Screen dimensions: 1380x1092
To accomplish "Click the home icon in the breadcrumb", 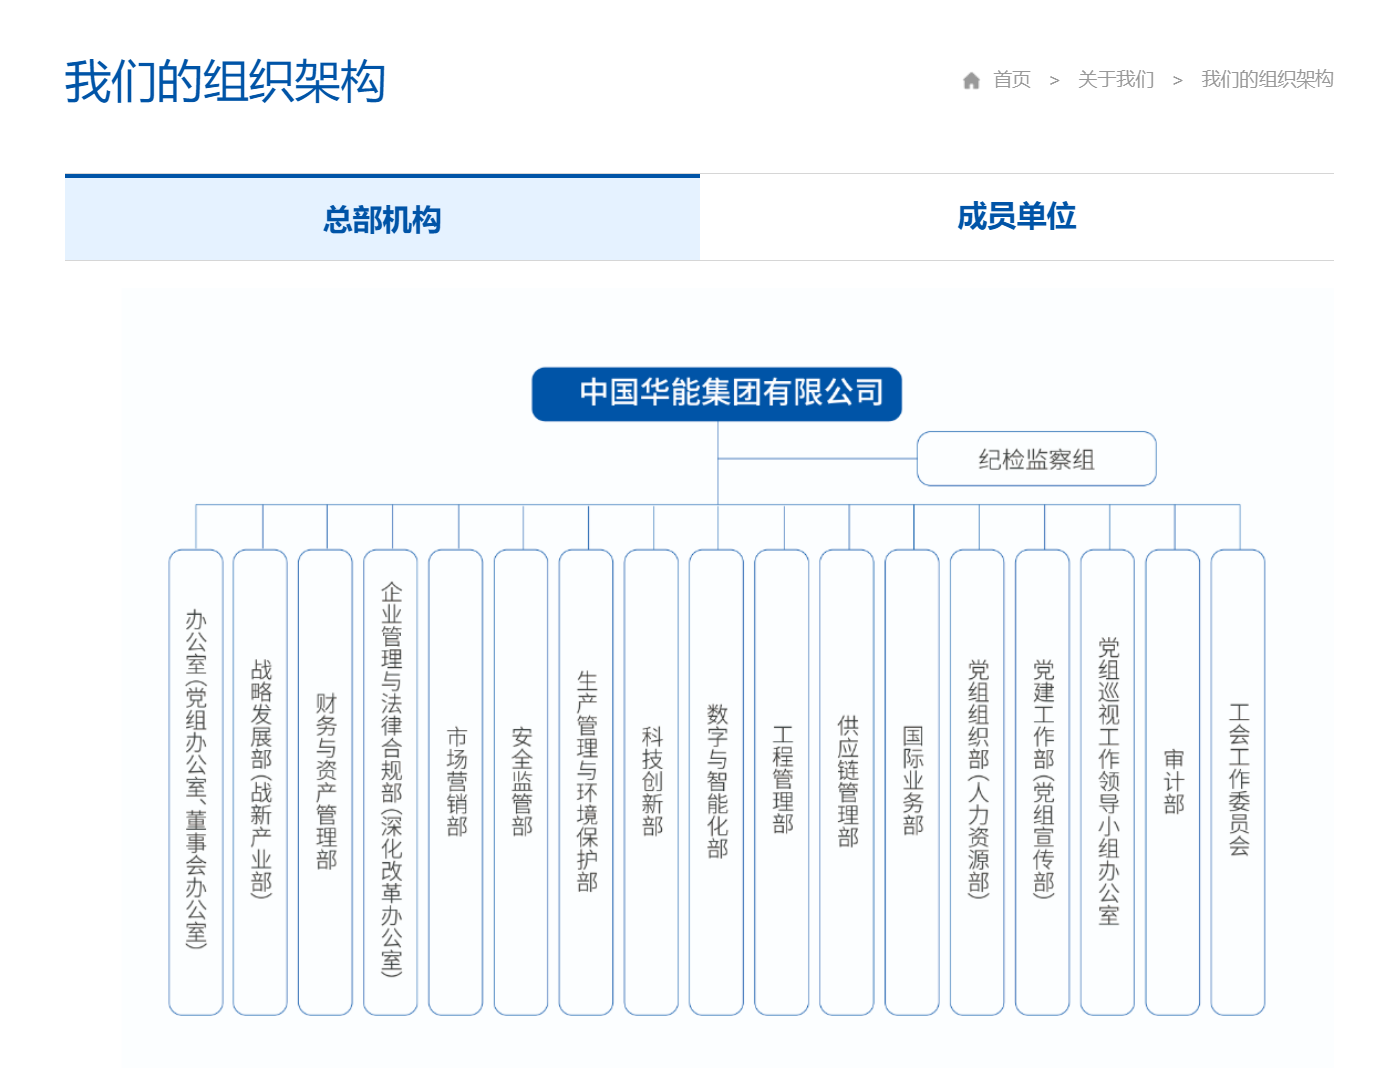I will 970,80.
